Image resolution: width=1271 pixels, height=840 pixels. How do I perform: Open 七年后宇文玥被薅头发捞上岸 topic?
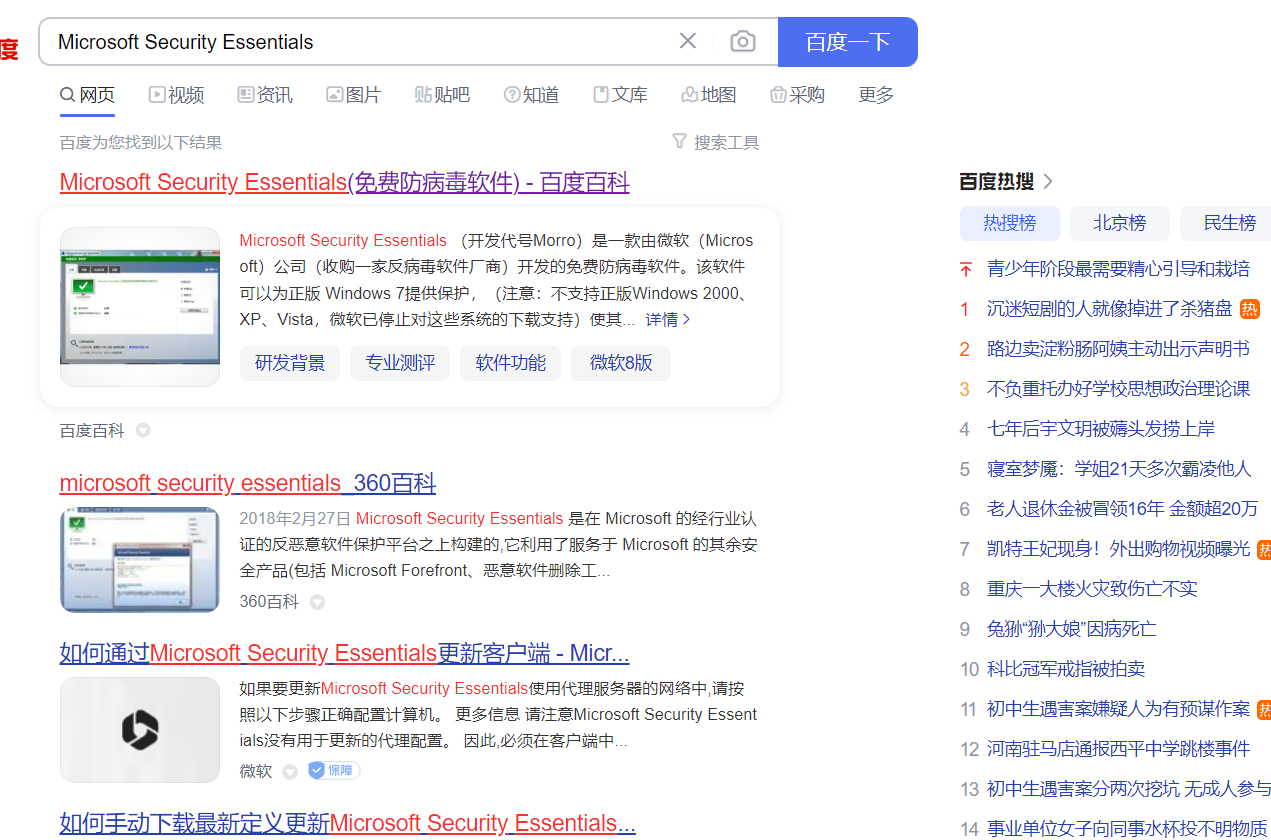(1101, 429)
